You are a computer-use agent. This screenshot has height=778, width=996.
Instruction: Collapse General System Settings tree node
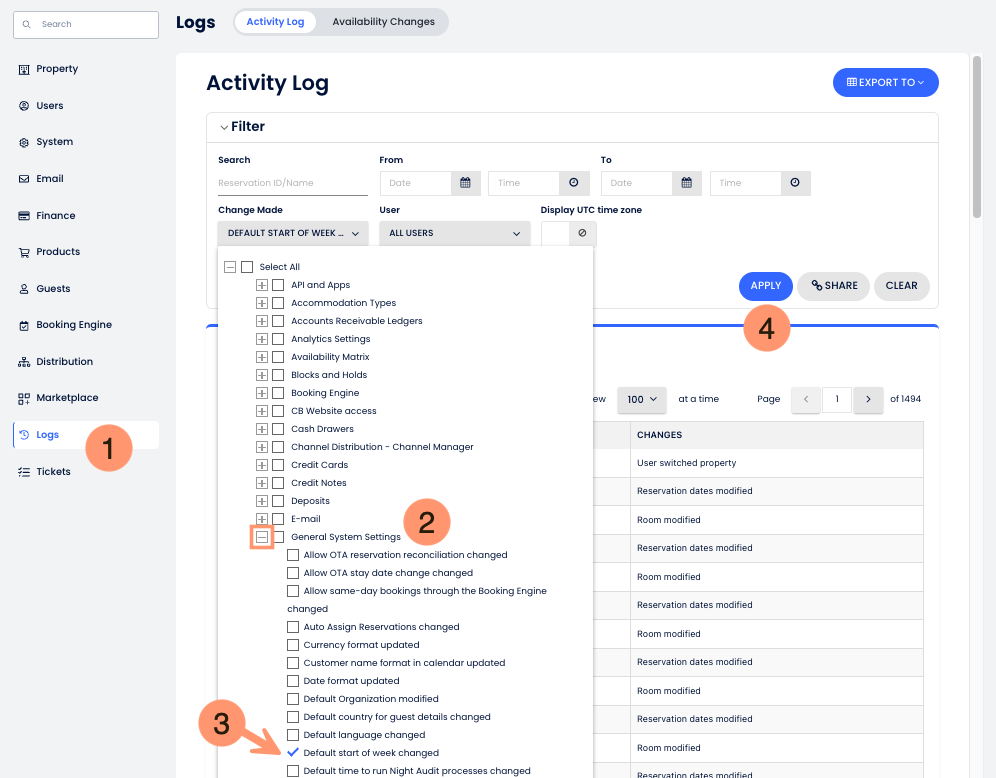pyautogui.click(x=262, y=537)
